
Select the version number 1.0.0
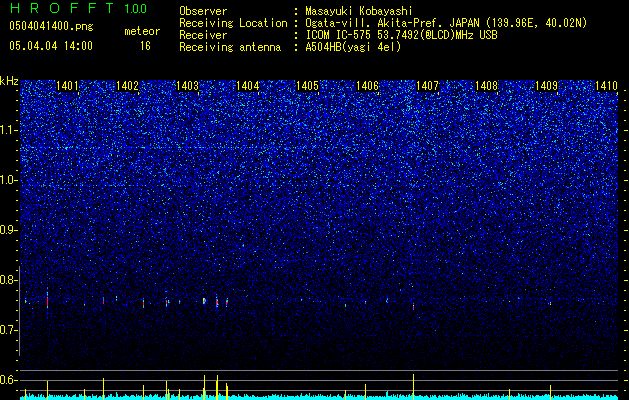tap(136, 8)
